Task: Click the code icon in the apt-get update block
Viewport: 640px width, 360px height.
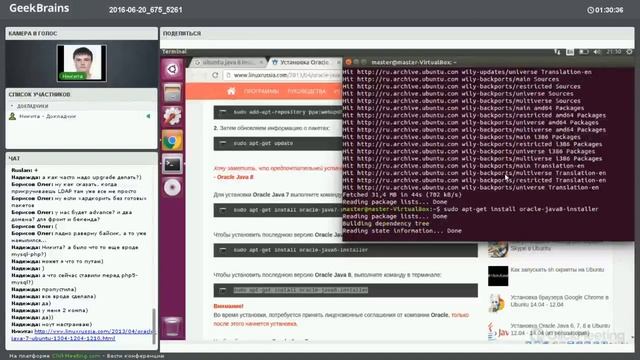Action: (223, 143)
